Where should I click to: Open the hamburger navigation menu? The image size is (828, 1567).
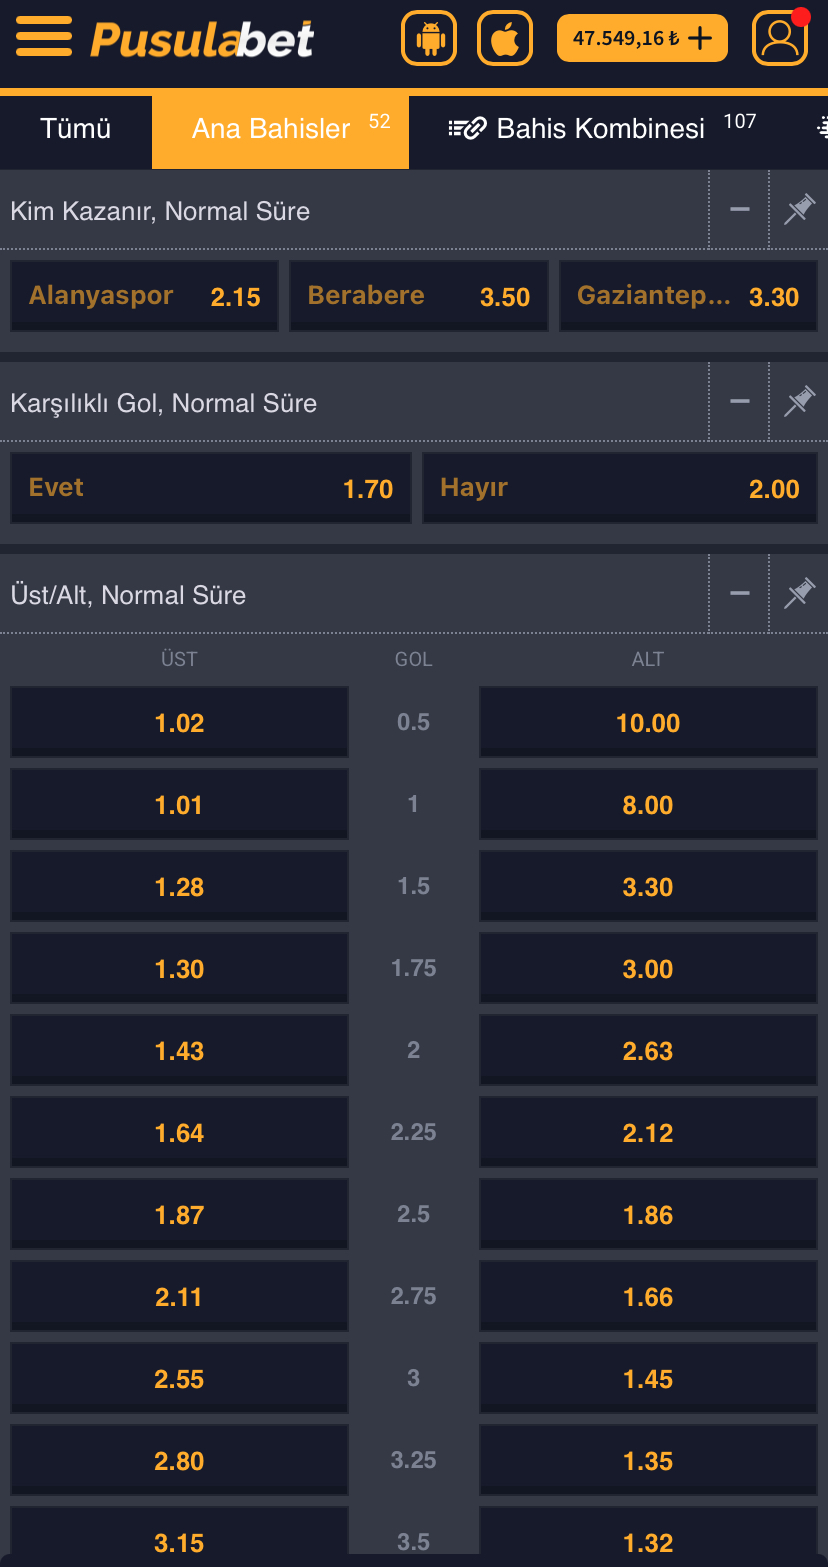tap(44, 37)
